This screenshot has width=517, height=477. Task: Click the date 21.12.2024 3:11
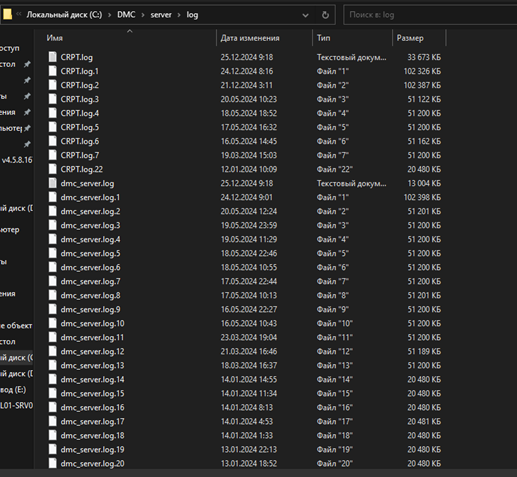click(247, 85)
